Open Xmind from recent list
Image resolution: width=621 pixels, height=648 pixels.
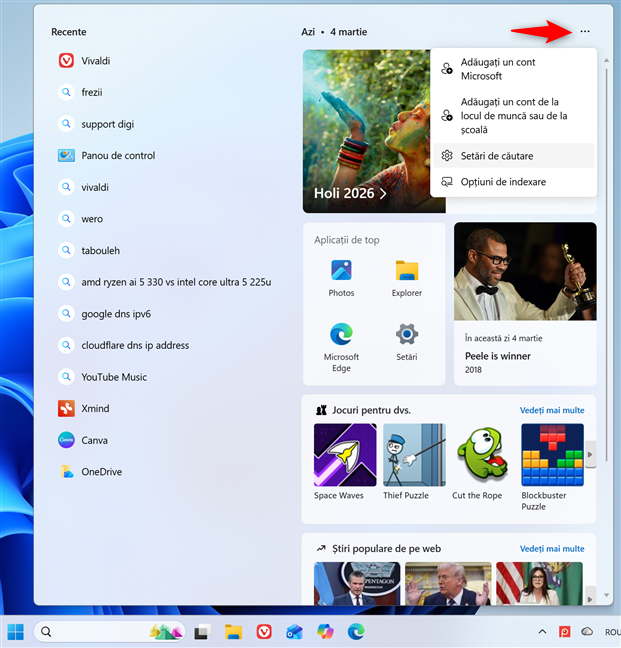[x=95, y=408]
